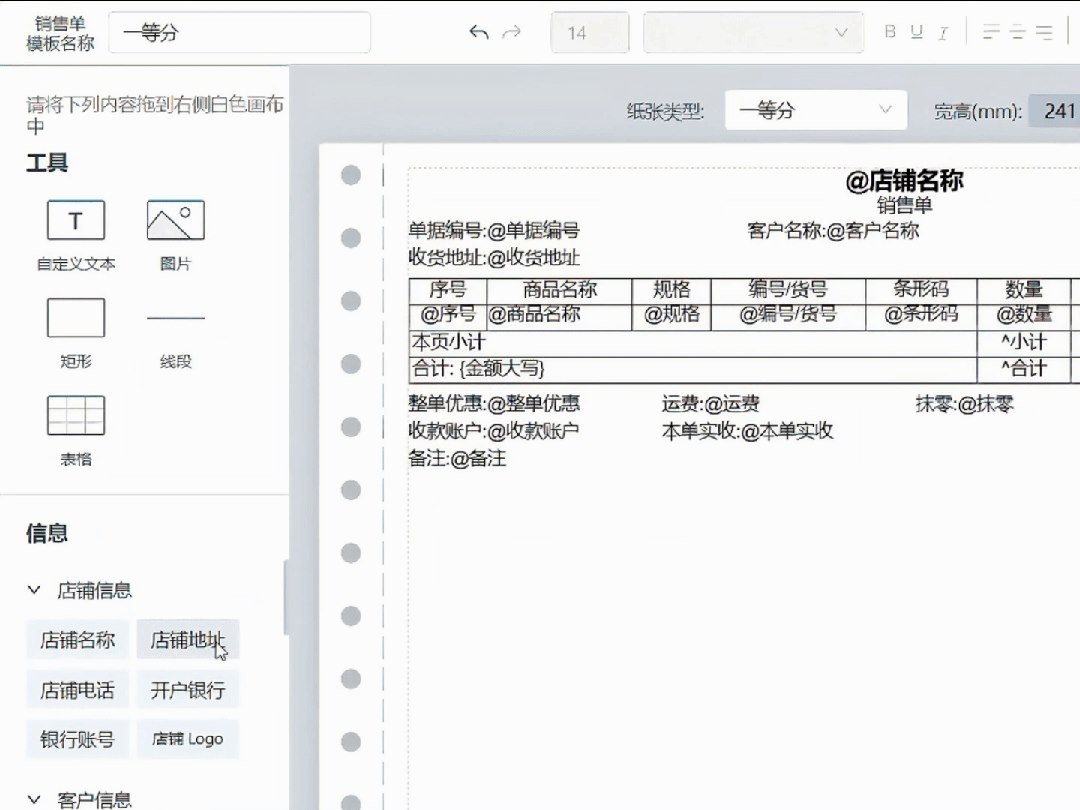Select the 销售单 subtitle on canvas
The image size is (1080, 810).
[904, 205]
